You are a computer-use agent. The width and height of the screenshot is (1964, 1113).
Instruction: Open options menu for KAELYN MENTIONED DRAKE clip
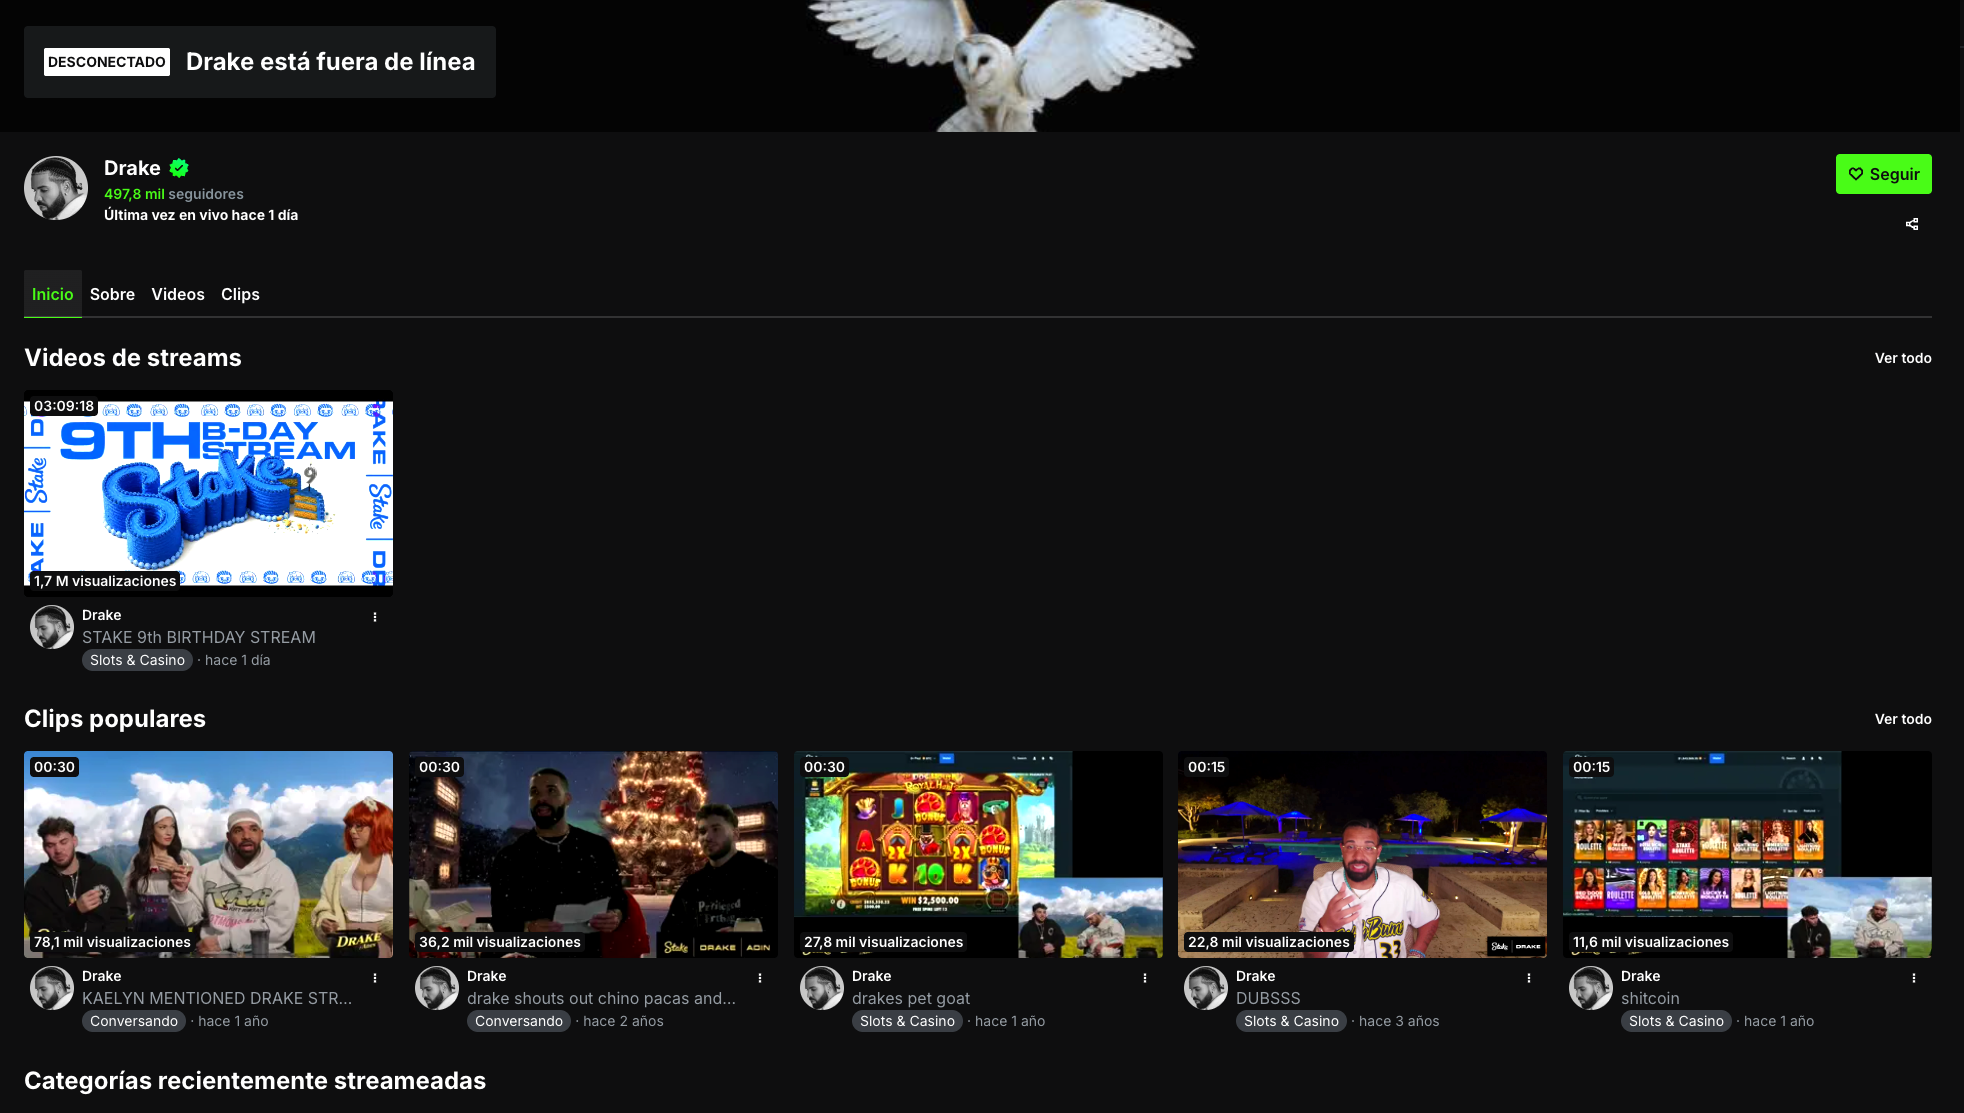tap(375, 978)
